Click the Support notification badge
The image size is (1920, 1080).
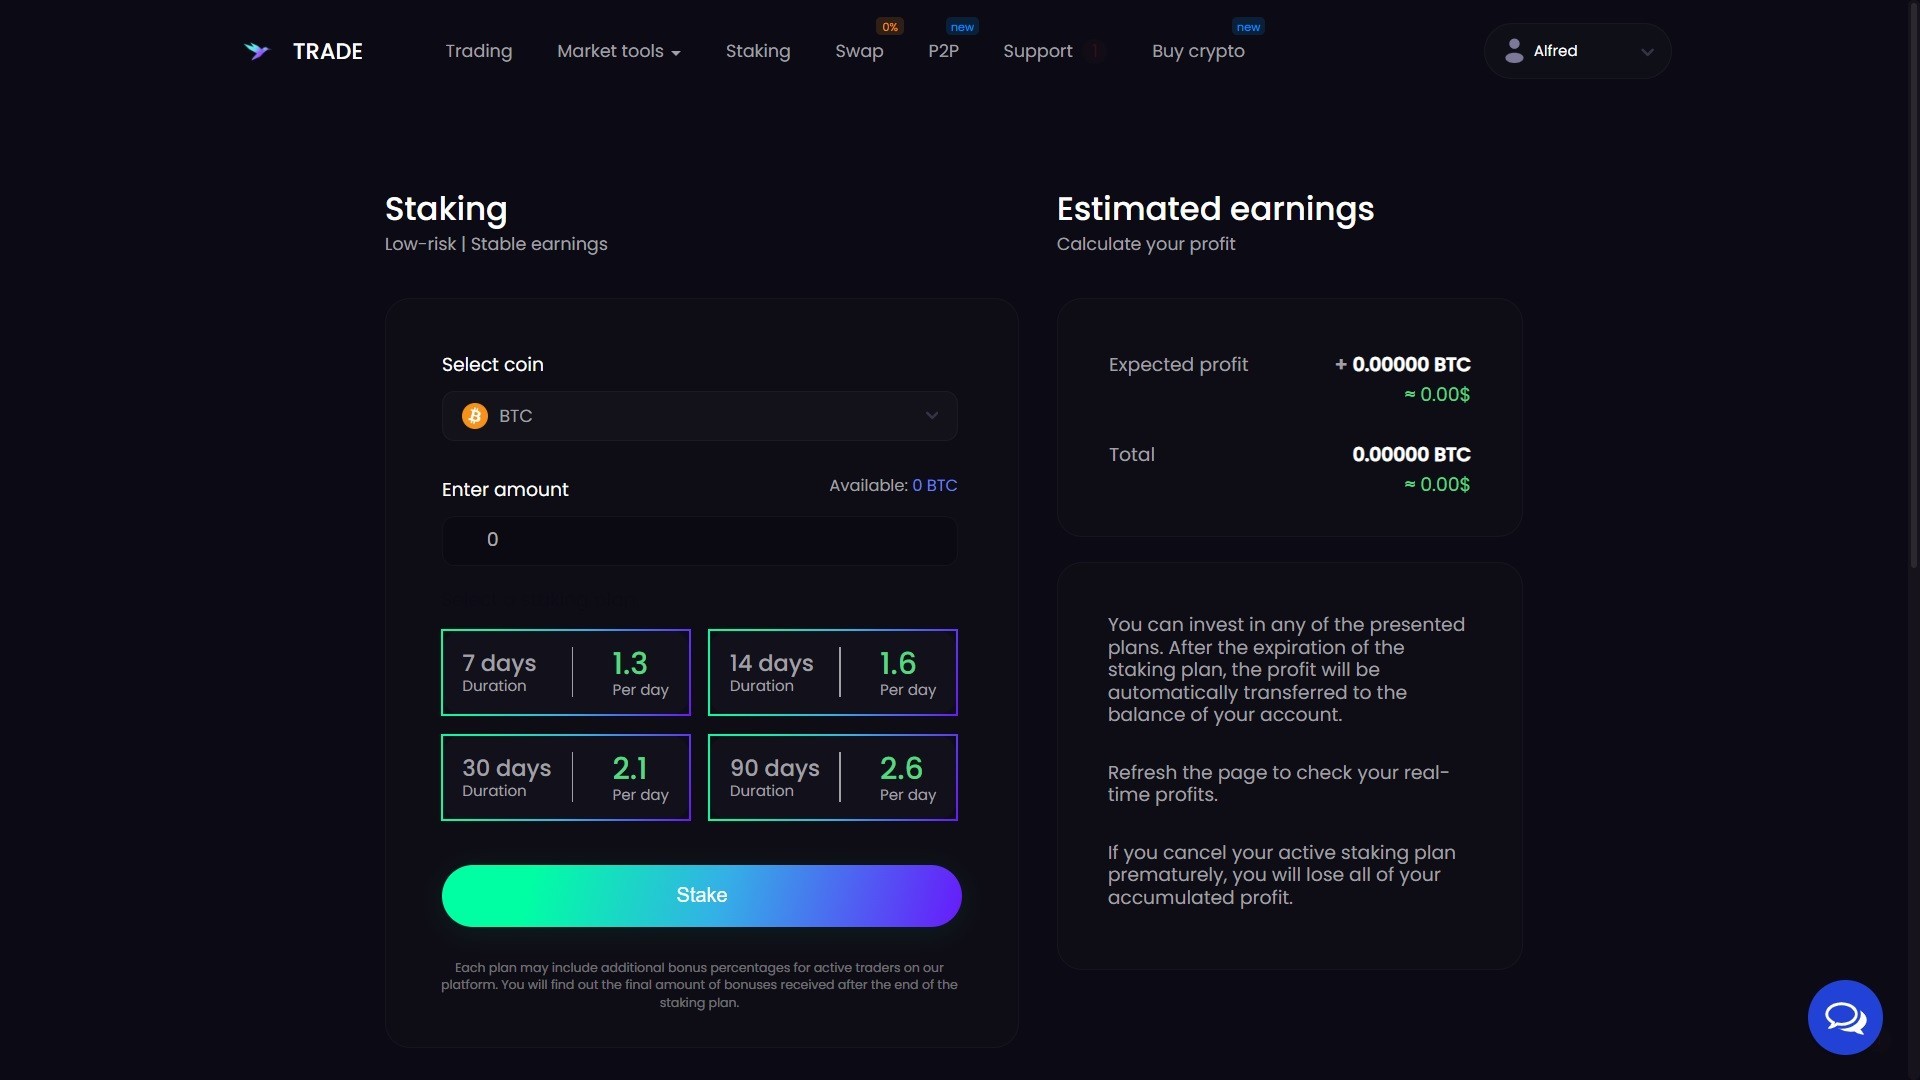tap(1095, 51)
